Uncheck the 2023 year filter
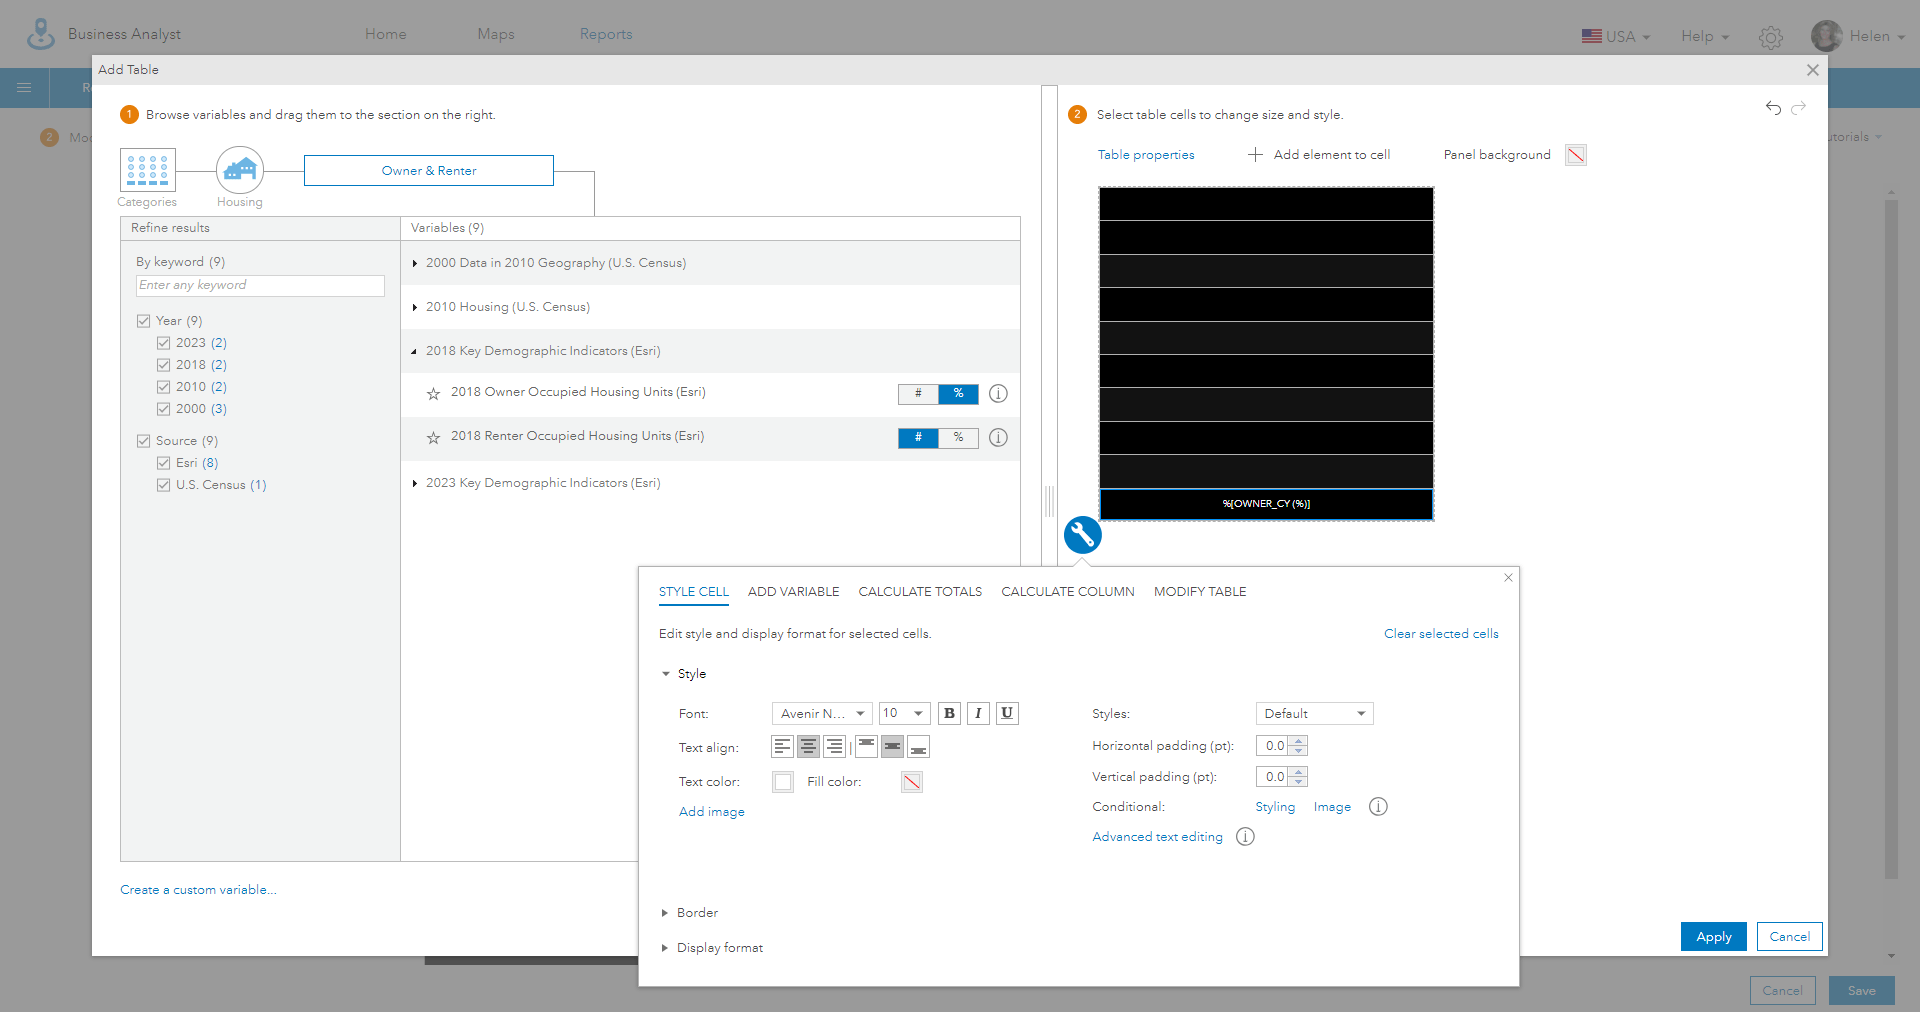This screenshot has width=1920, height=1012. [163, 343]
